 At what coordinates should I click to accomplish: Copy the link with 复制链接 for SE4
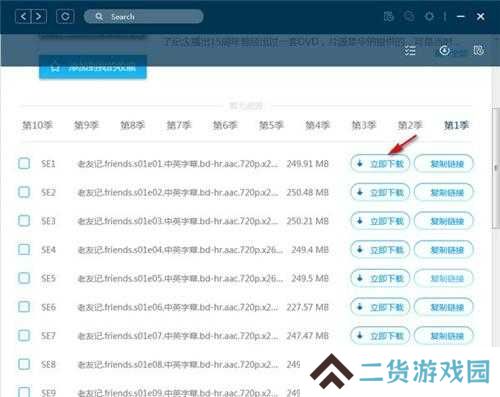coord(444,250)
